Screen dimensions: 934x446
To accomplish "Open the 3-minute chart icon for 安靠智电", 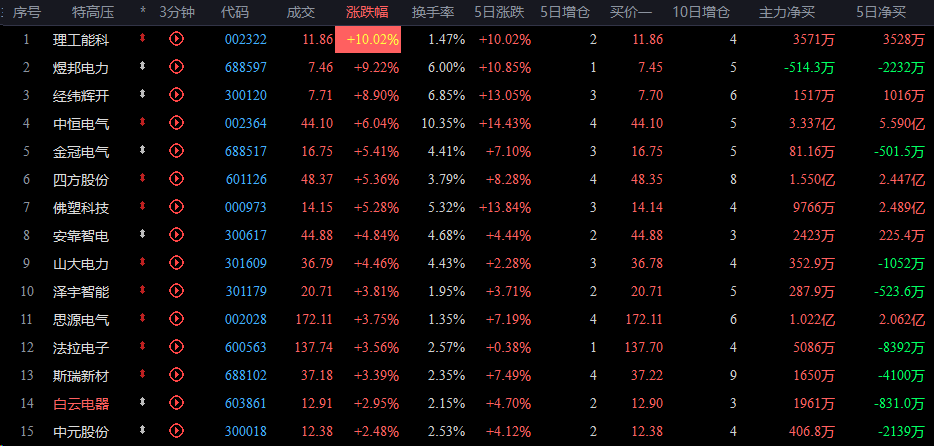I will click(176, 235).
